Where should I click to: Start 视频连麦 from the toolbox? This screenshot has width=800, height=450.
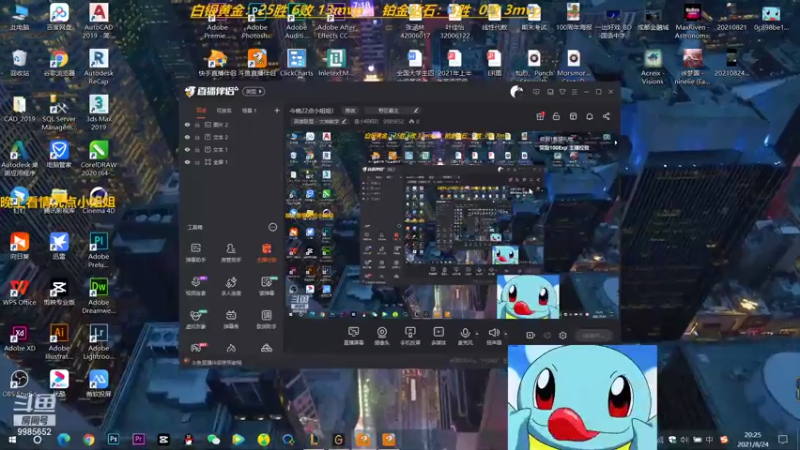[195, 286]
